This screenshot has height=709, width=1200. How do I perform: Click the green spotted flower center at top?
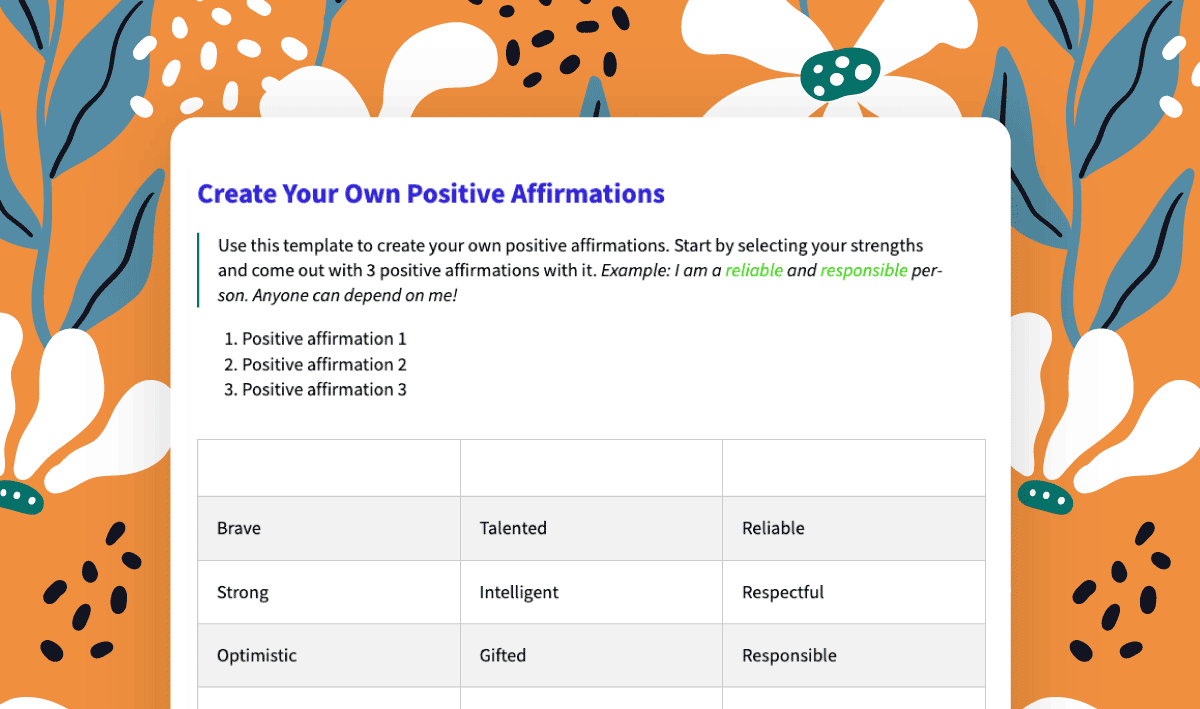[840, 73]
